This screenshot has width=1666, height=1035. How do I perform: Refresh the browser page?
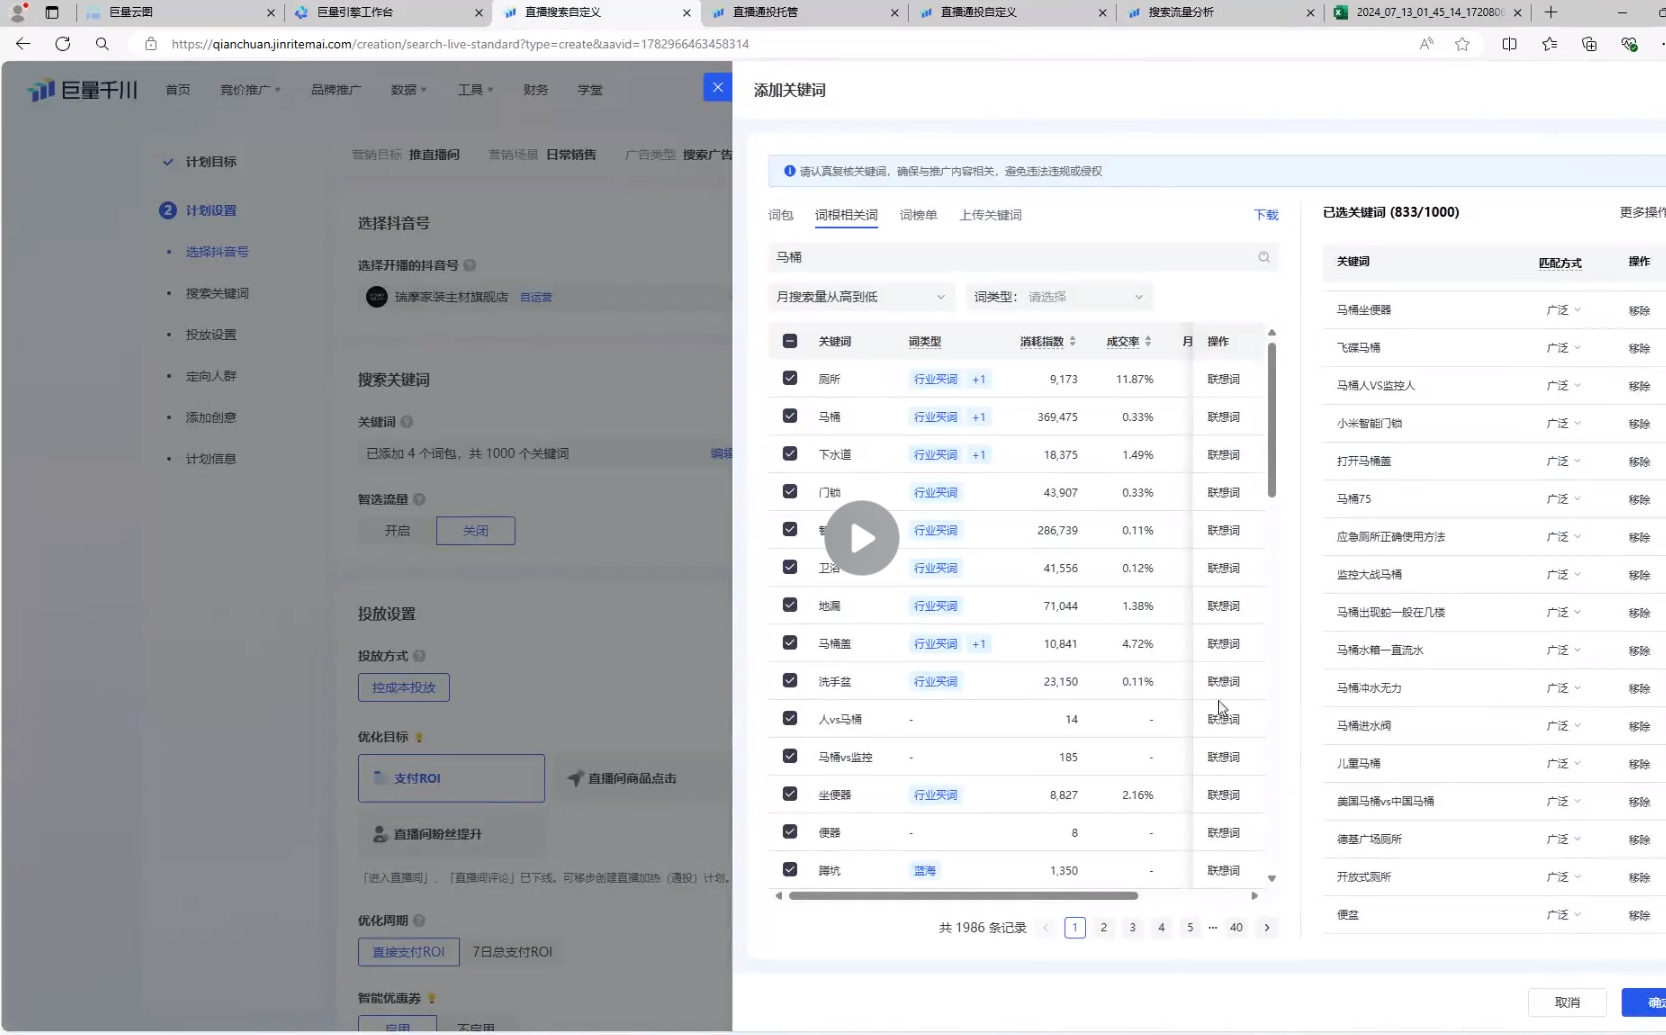[63, 44]
